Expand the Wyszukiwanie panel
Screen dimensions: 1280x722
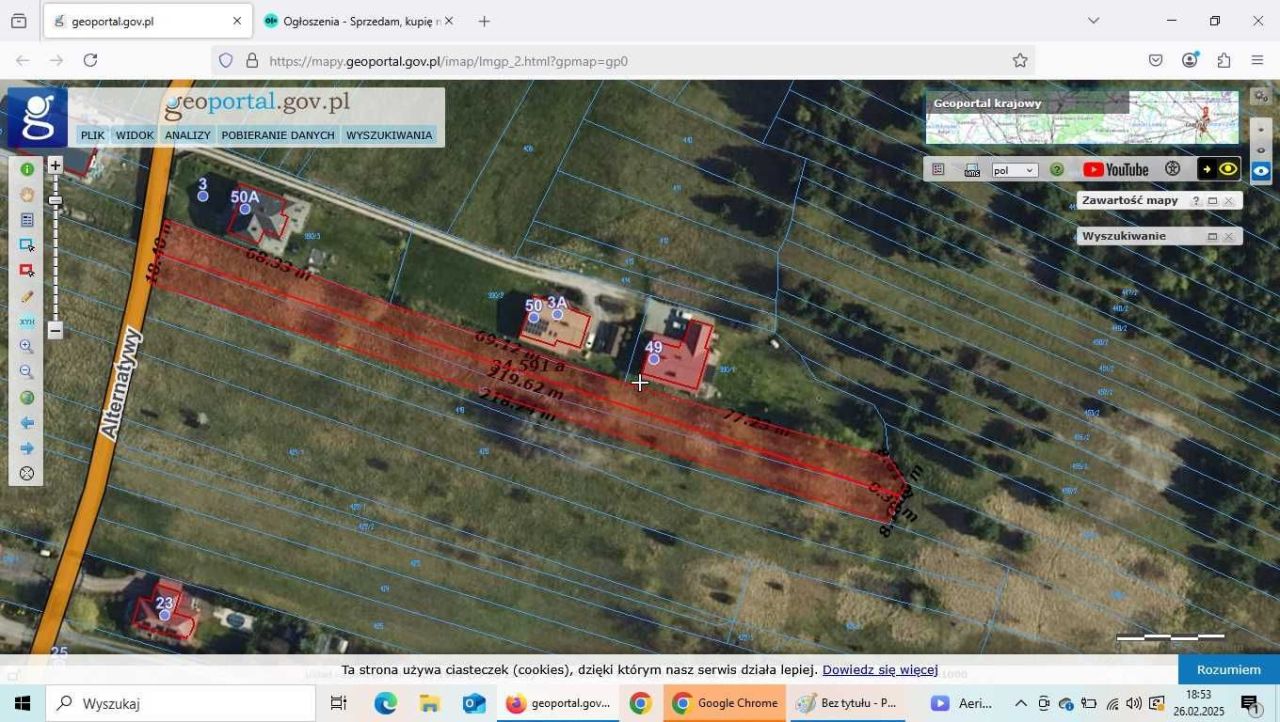click(x=1212, y=237)
